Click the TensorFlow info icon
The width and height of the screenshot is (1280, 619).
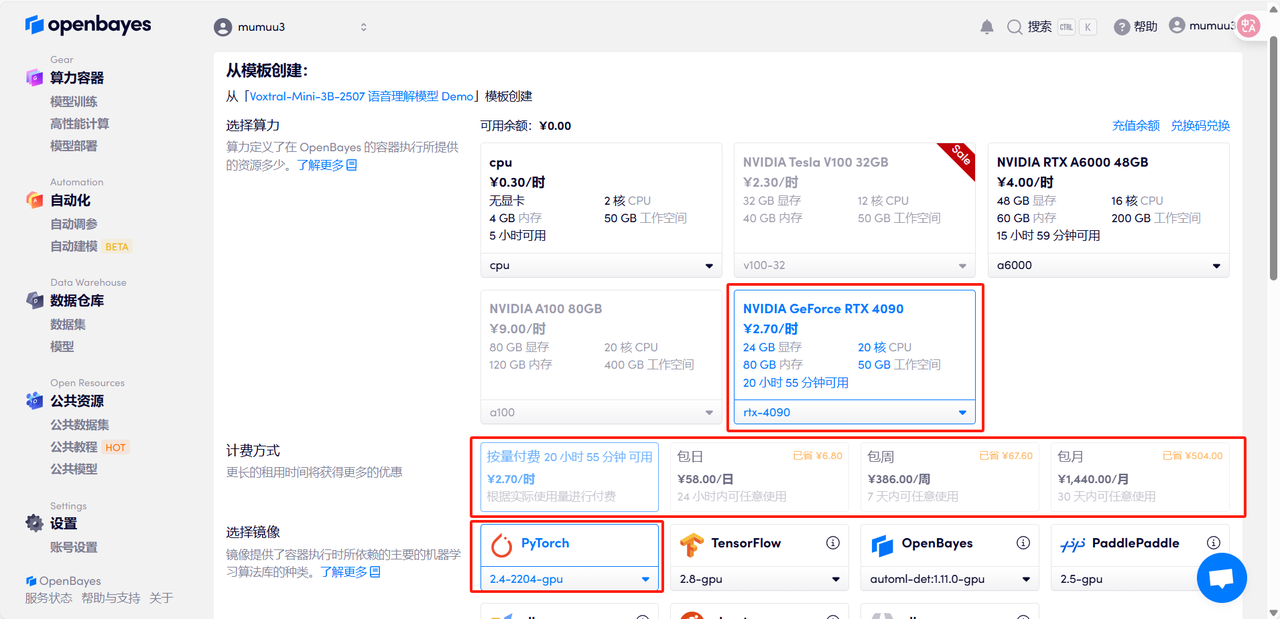pyautogui.click(x=833, y=543)
